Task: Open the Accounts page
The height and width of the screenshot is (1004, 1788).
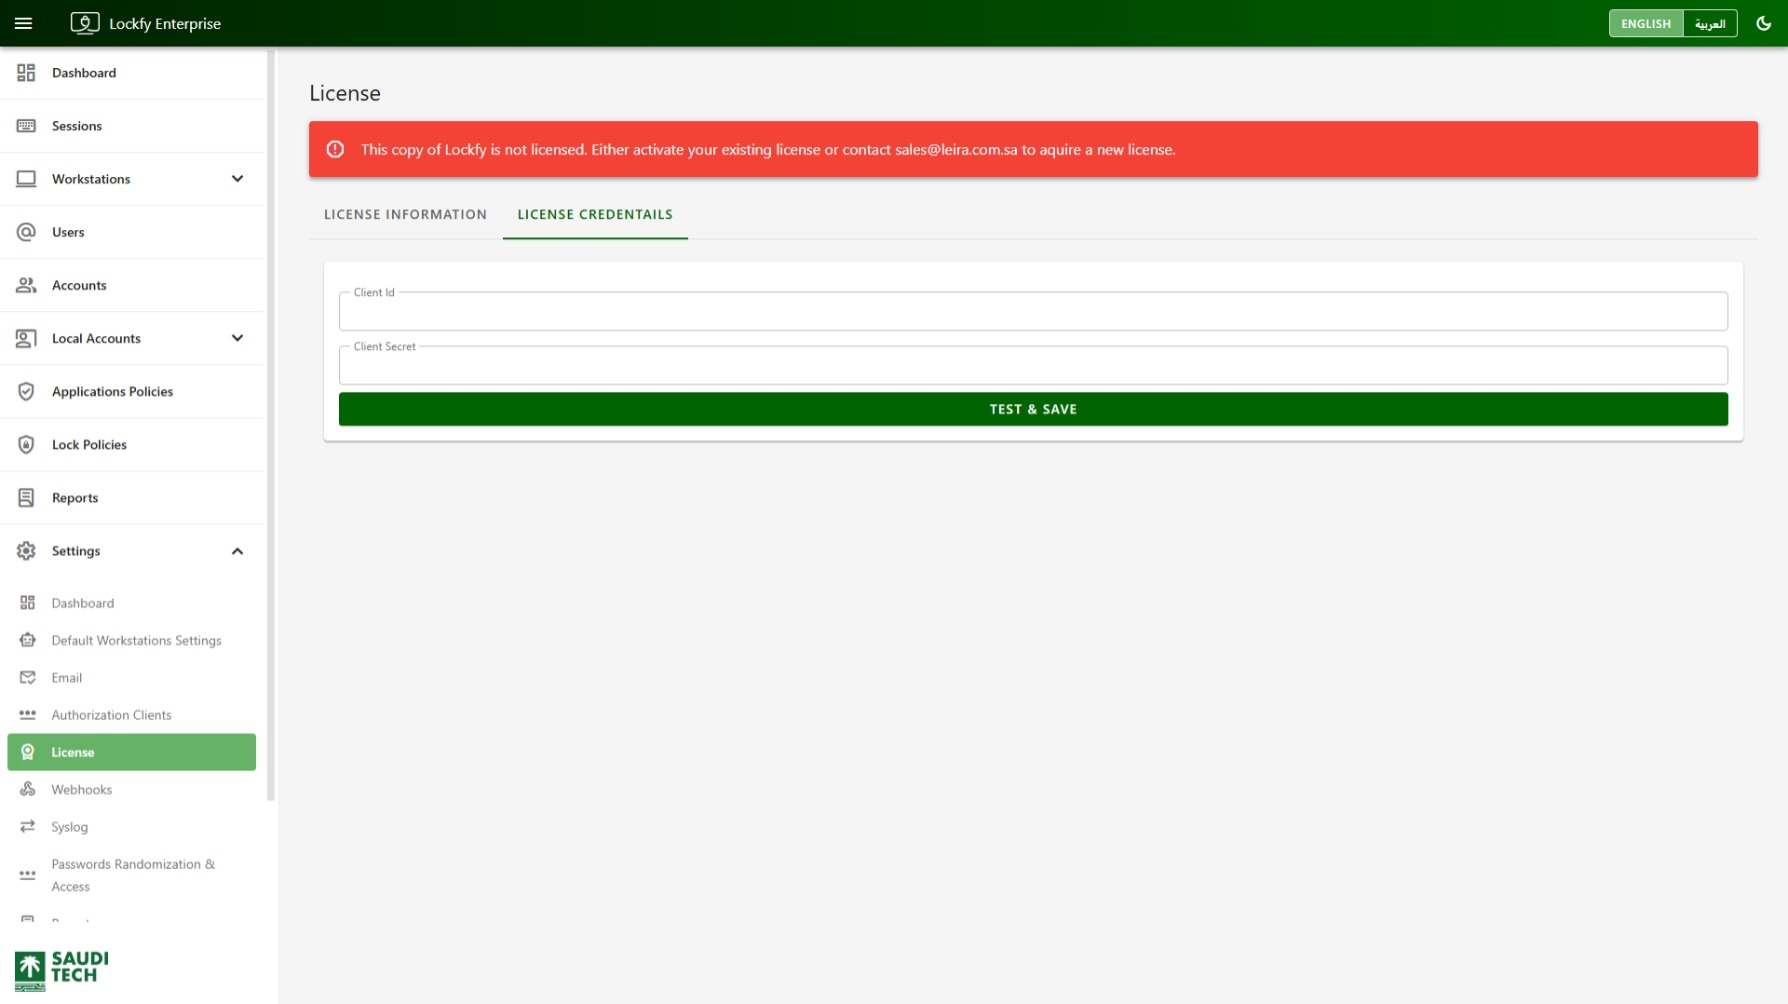Action: pyautogui.click(x=132, y=285)
